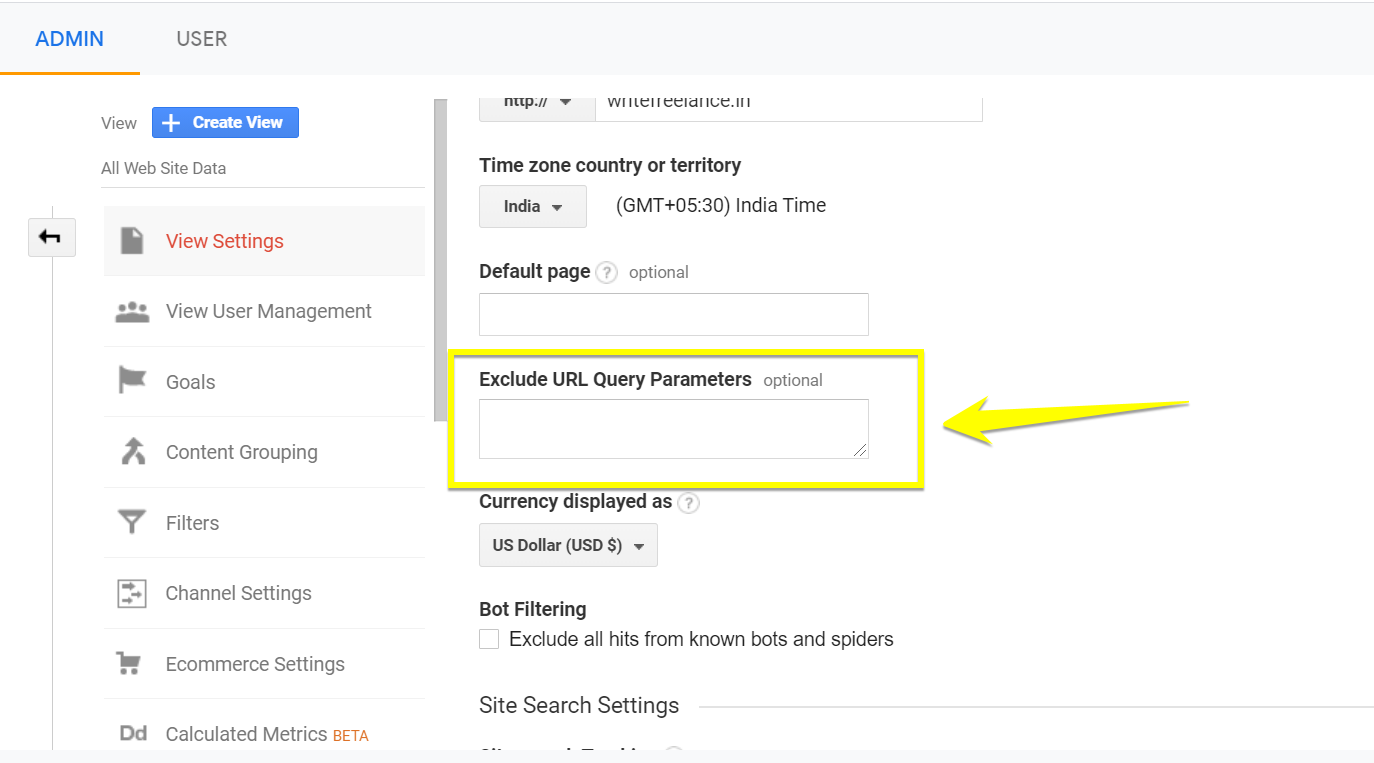Click the Channel Settings arrows icon
The image size is (1374, 763).
click(132, 593)
